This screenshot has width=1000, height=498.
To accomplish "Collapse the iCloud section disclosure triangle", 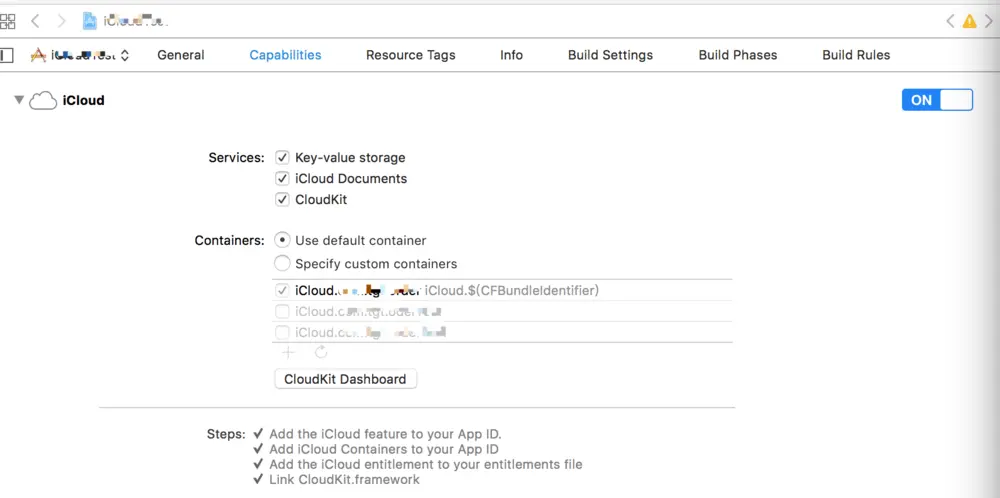I will coord(18,100).
